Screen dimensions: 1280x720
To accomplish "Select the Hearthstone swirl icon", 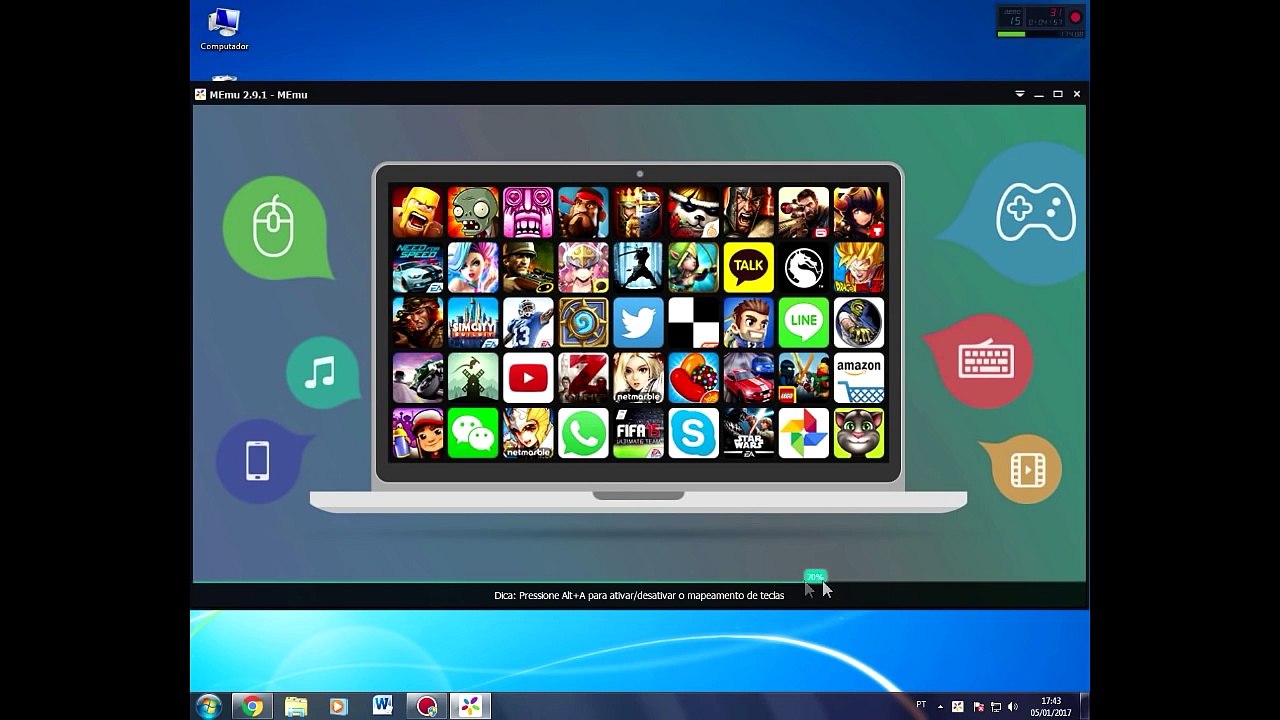I will [583, 322].
